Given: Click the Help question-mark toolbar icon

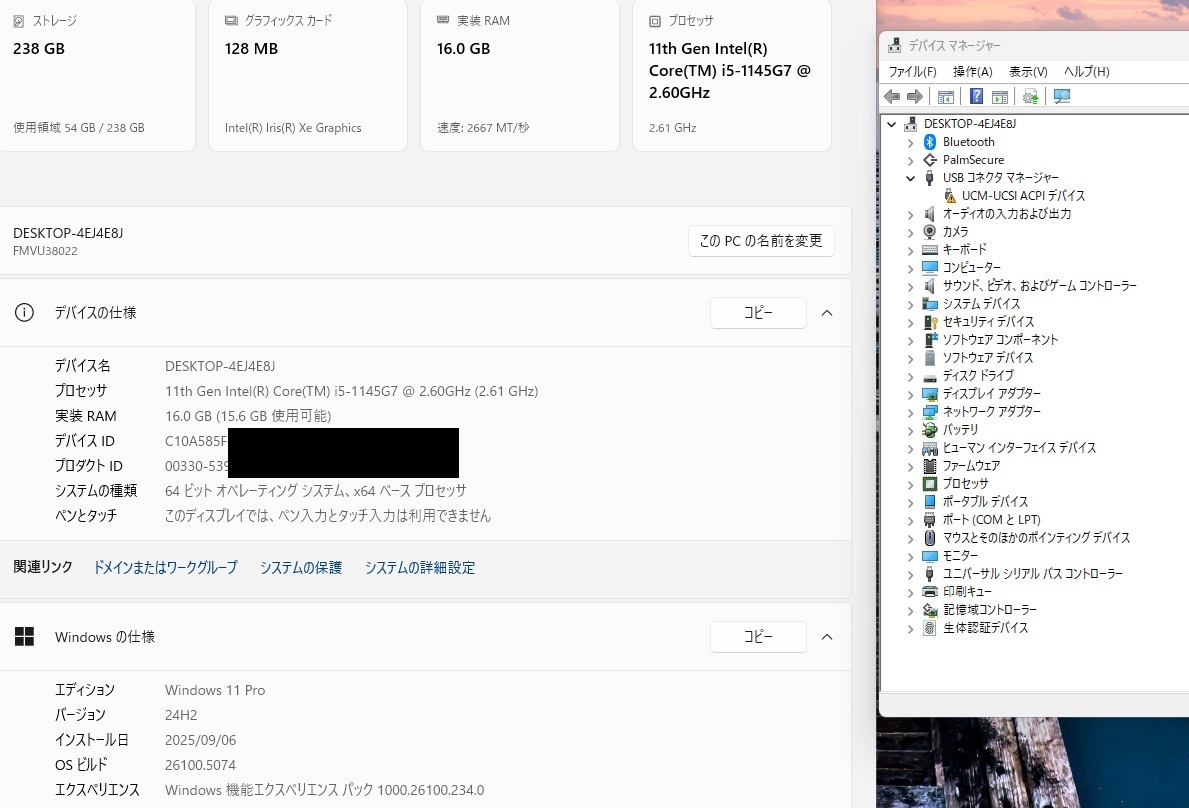Looking at the screenshot, I should click(x=977, y=96).
